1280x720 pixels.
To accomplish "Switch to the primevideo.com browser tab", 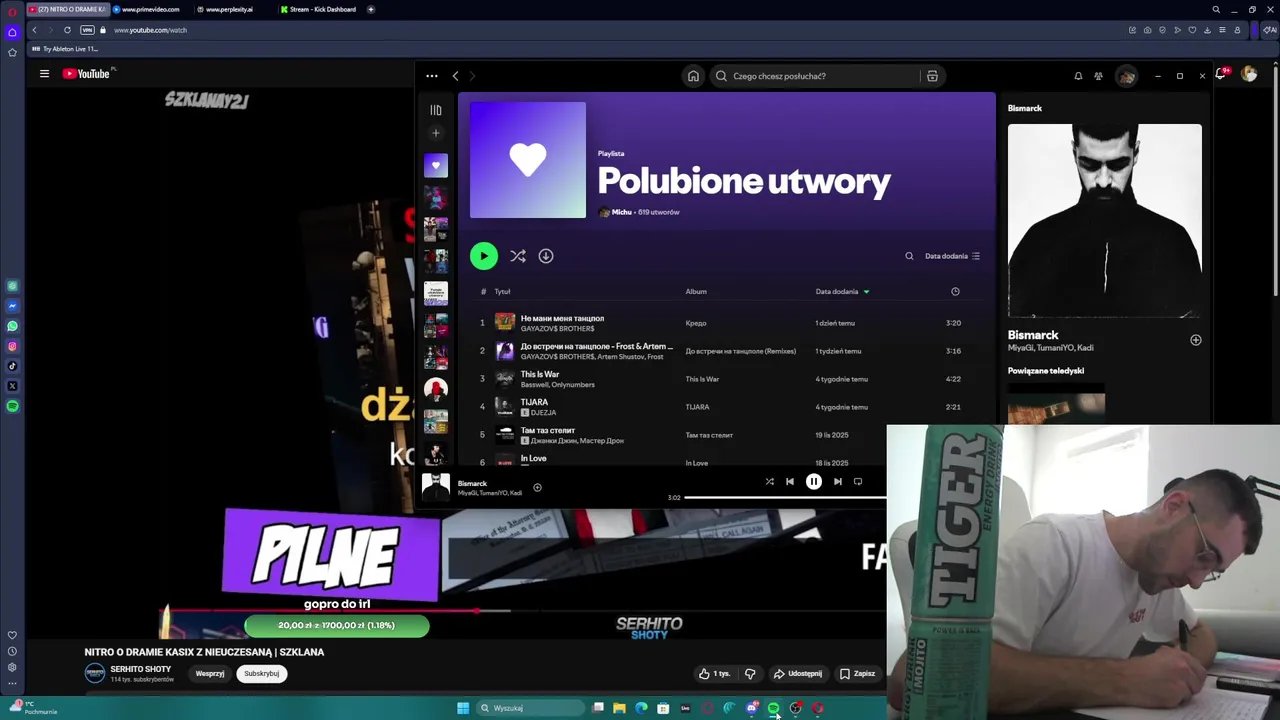I will pyautogui.click(x=150, y=9).
